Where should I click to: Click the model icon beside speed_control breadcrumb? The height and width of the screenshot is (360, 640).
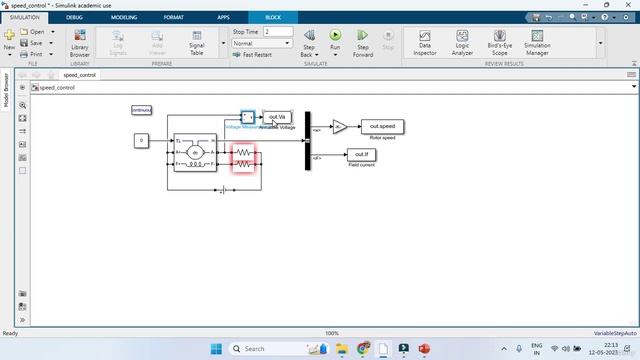pos(36,87)
